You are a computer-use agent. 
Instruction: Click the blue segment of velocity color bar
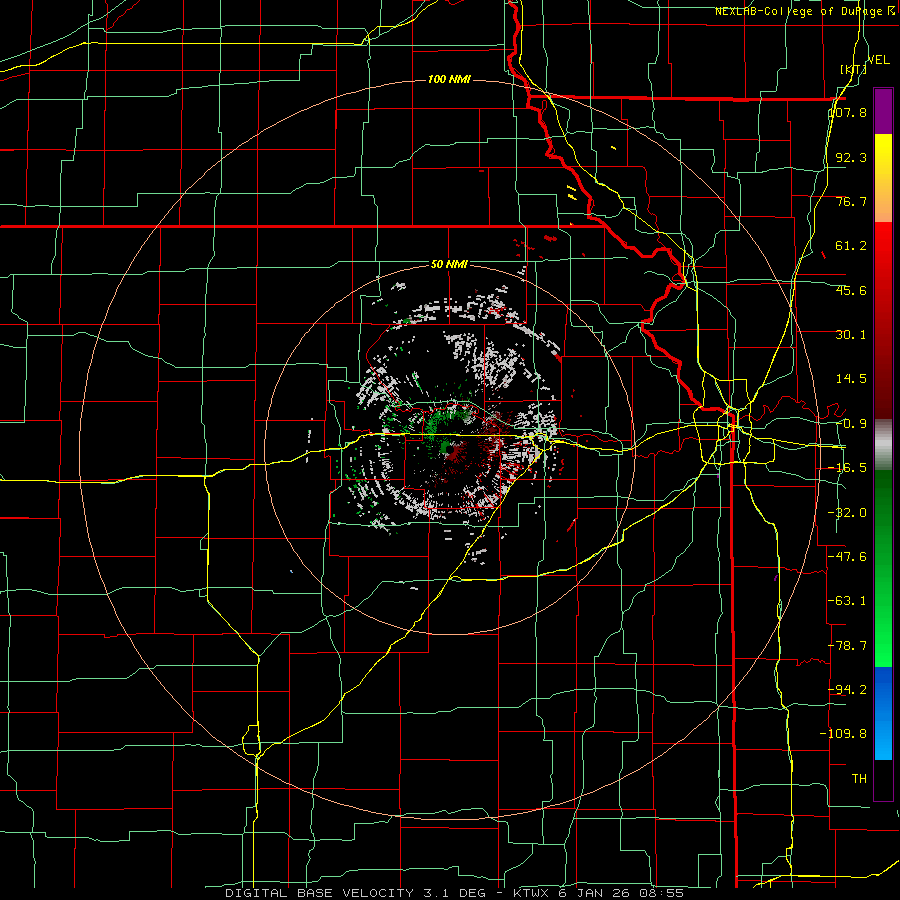pyautogui.click(x=883, y=713)
